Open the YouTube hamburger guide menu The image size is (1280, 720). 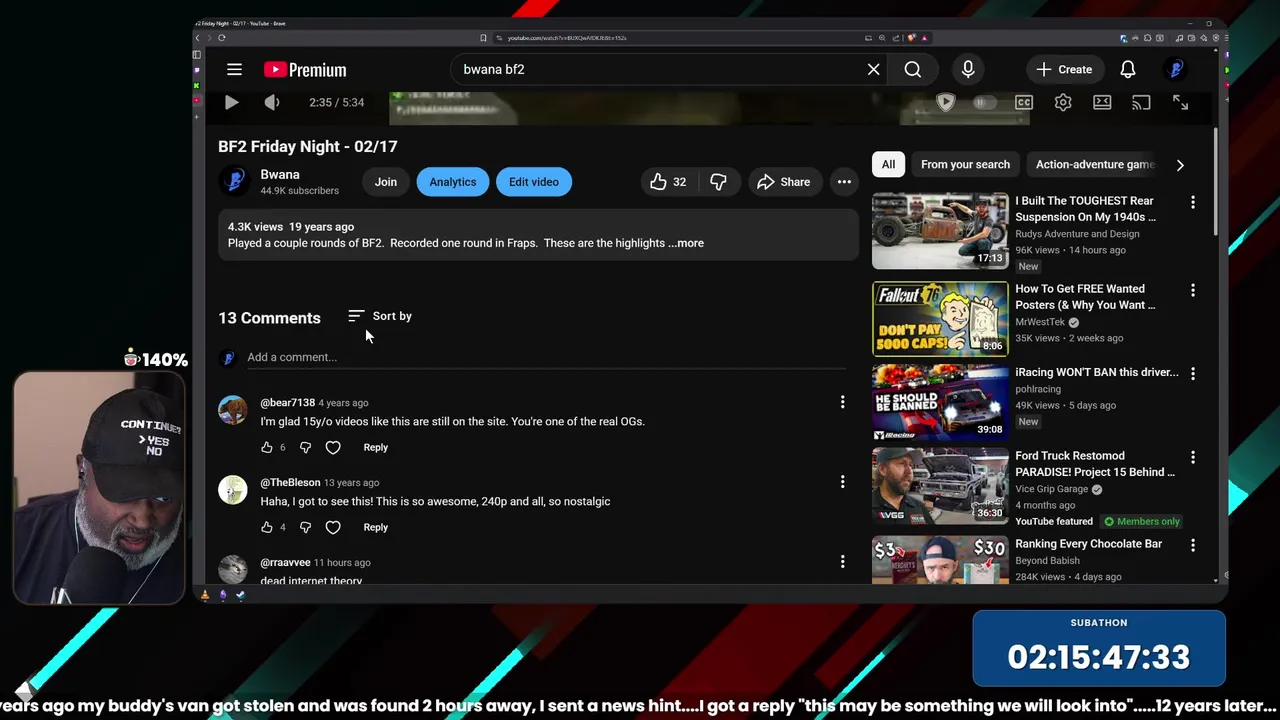point(234,69)
